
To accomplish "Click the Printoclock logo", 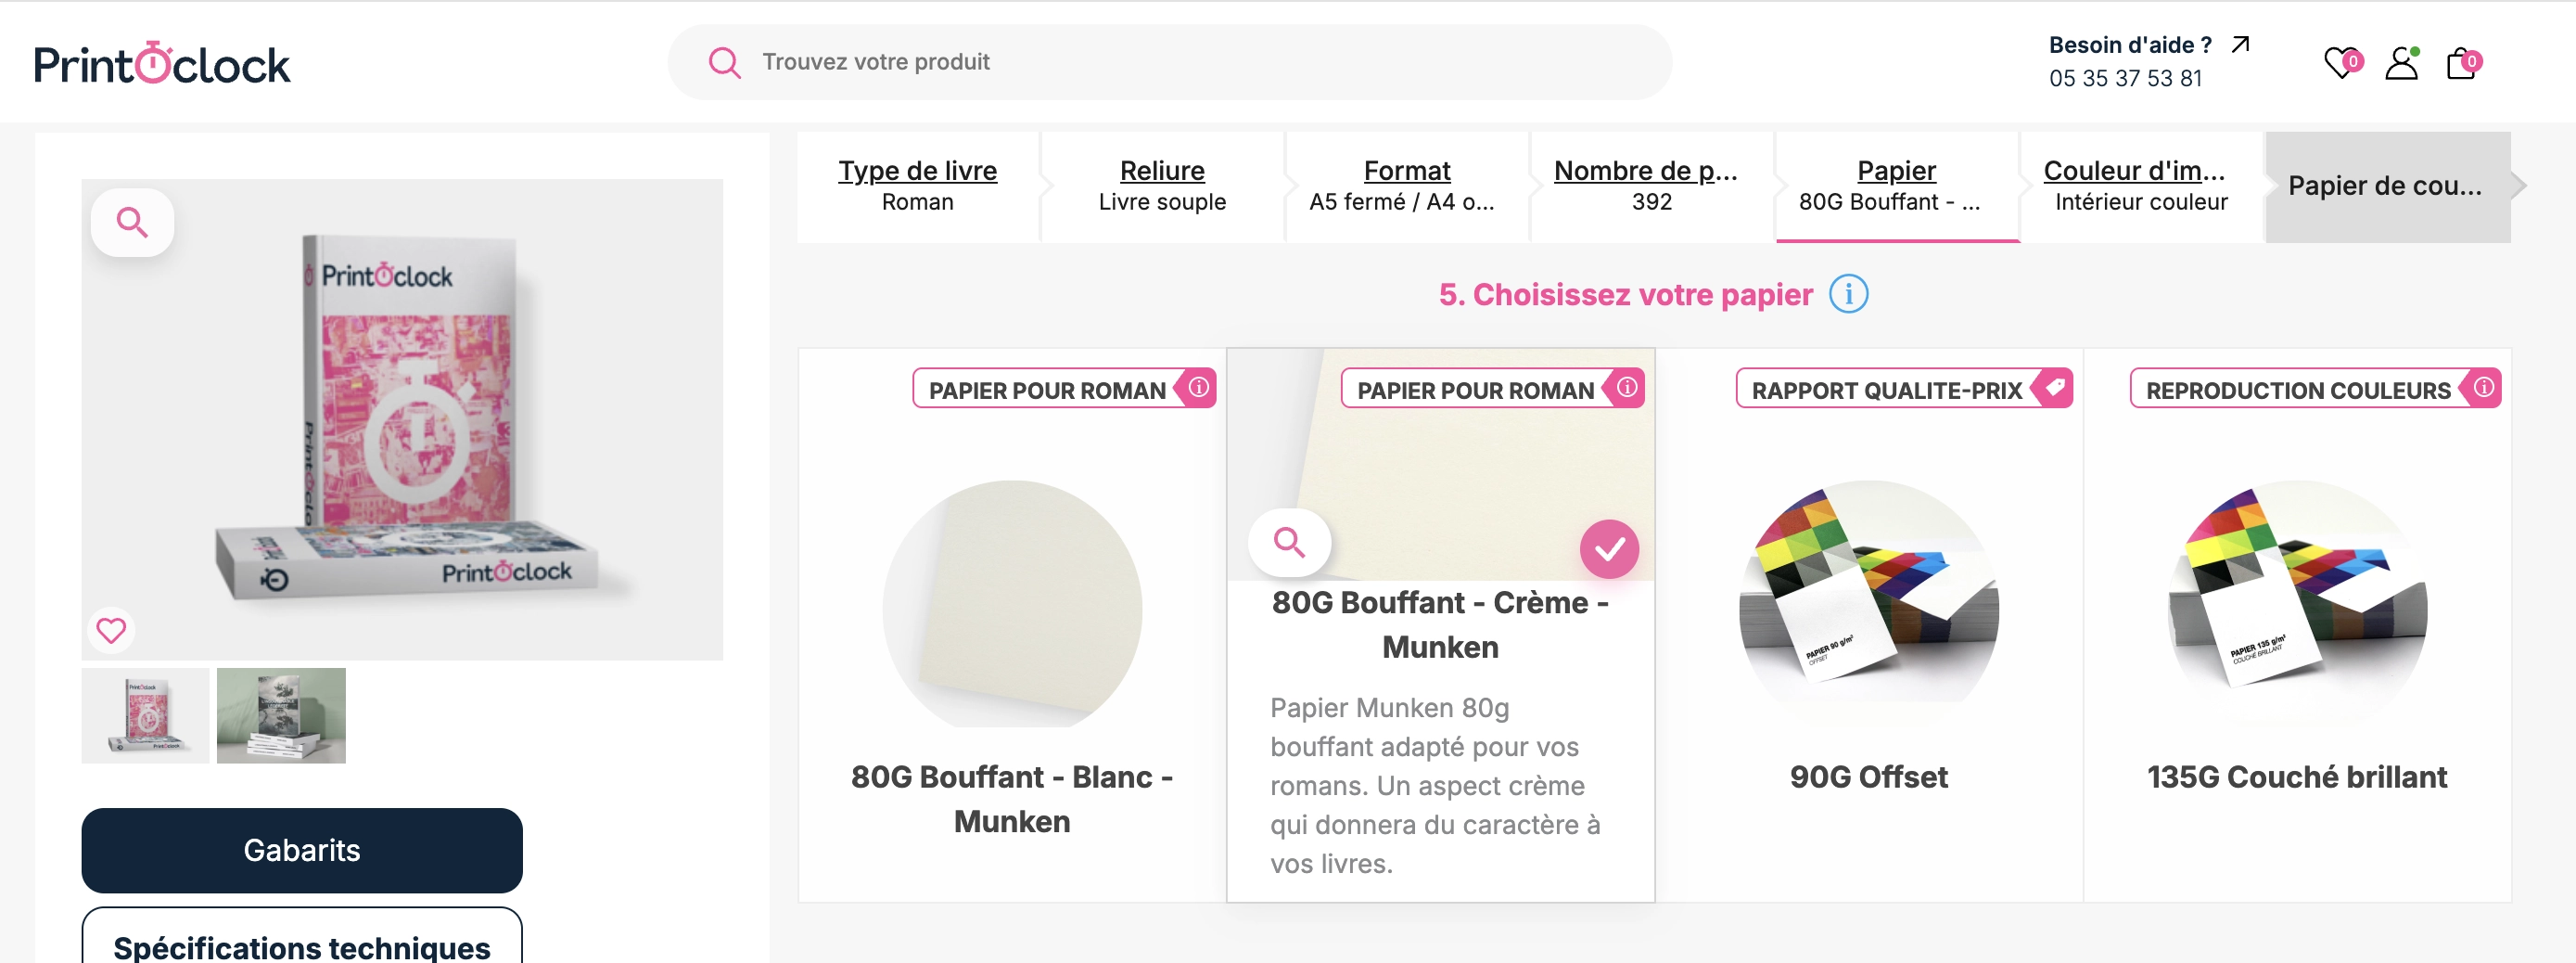I will (x=162, y=63).
